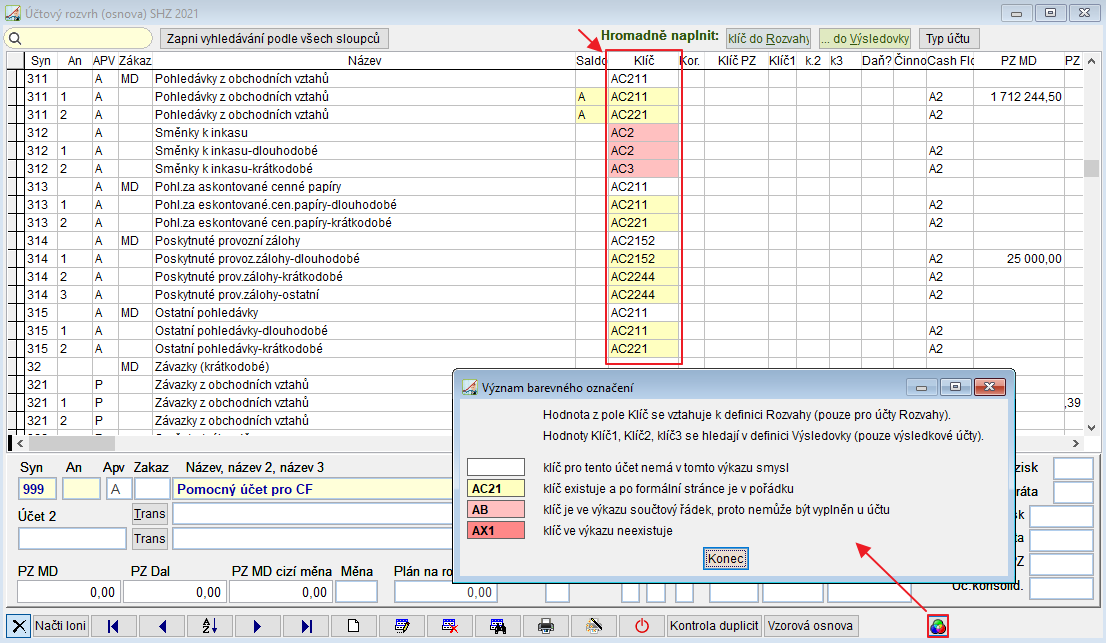Image resolution: width=1106 pixels, height=643 pixels.
Task: Click the pink AB legend swatch
Action: (496, 510)
